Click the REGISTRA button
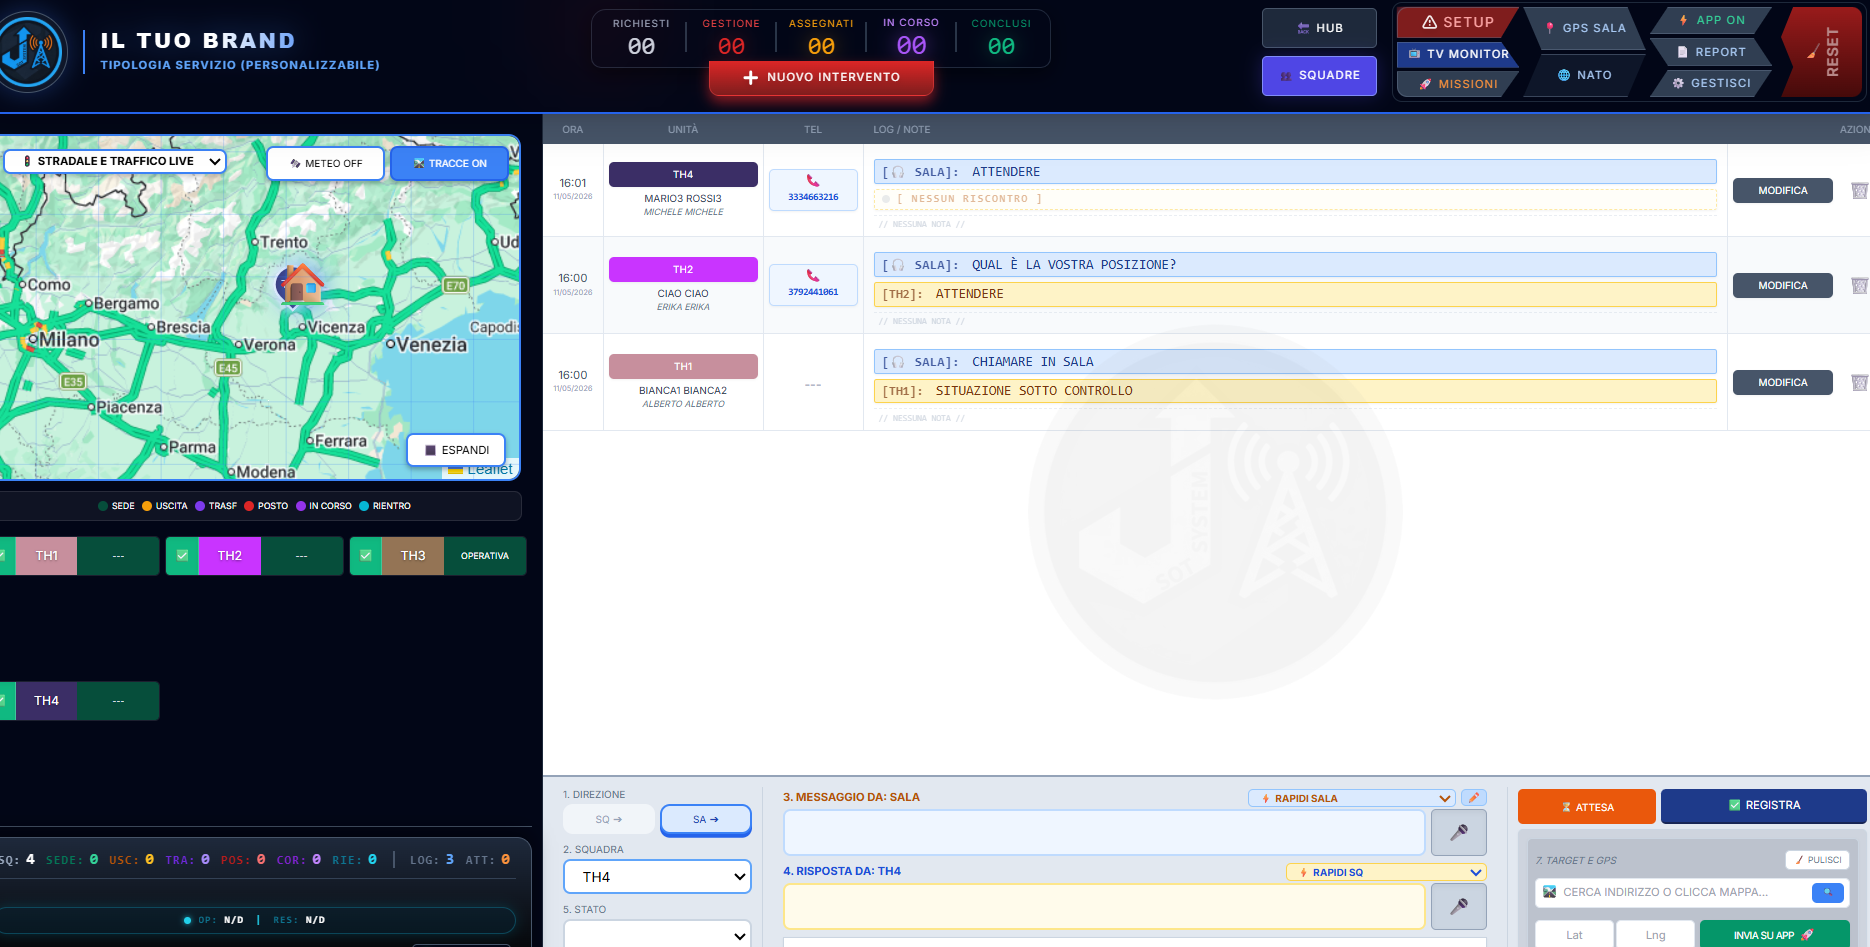1870x947 pixels. pos(1763,806)
